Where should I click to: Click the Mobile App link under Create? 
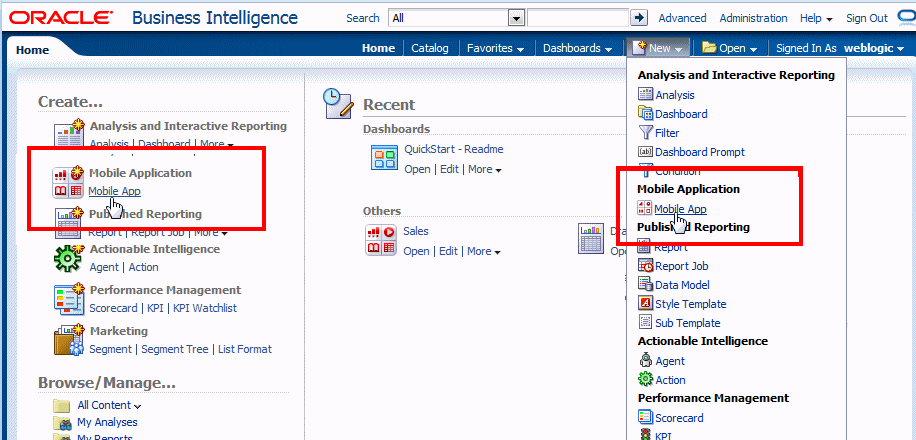(x=114, y=191)
